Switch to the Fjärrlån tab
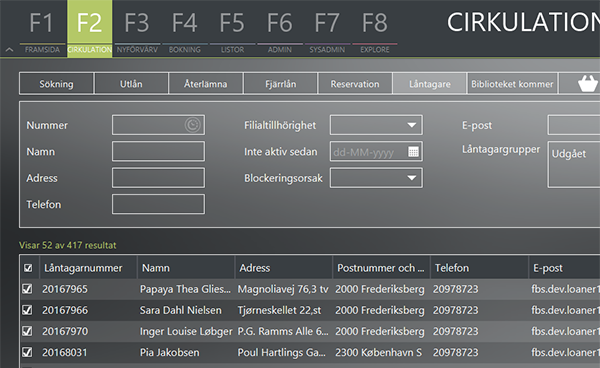Viewport: 600px width, 368px height. [x=280, y=83]
